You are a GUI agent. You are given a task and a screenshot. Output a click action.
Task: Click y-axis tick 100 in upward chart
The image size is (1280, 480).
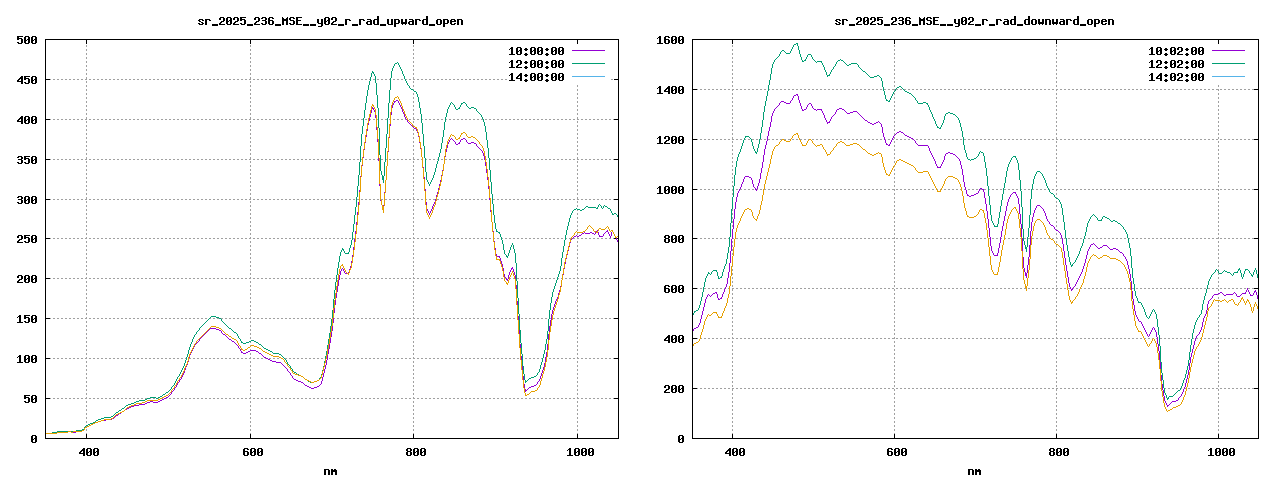click(x=27, y=359)
